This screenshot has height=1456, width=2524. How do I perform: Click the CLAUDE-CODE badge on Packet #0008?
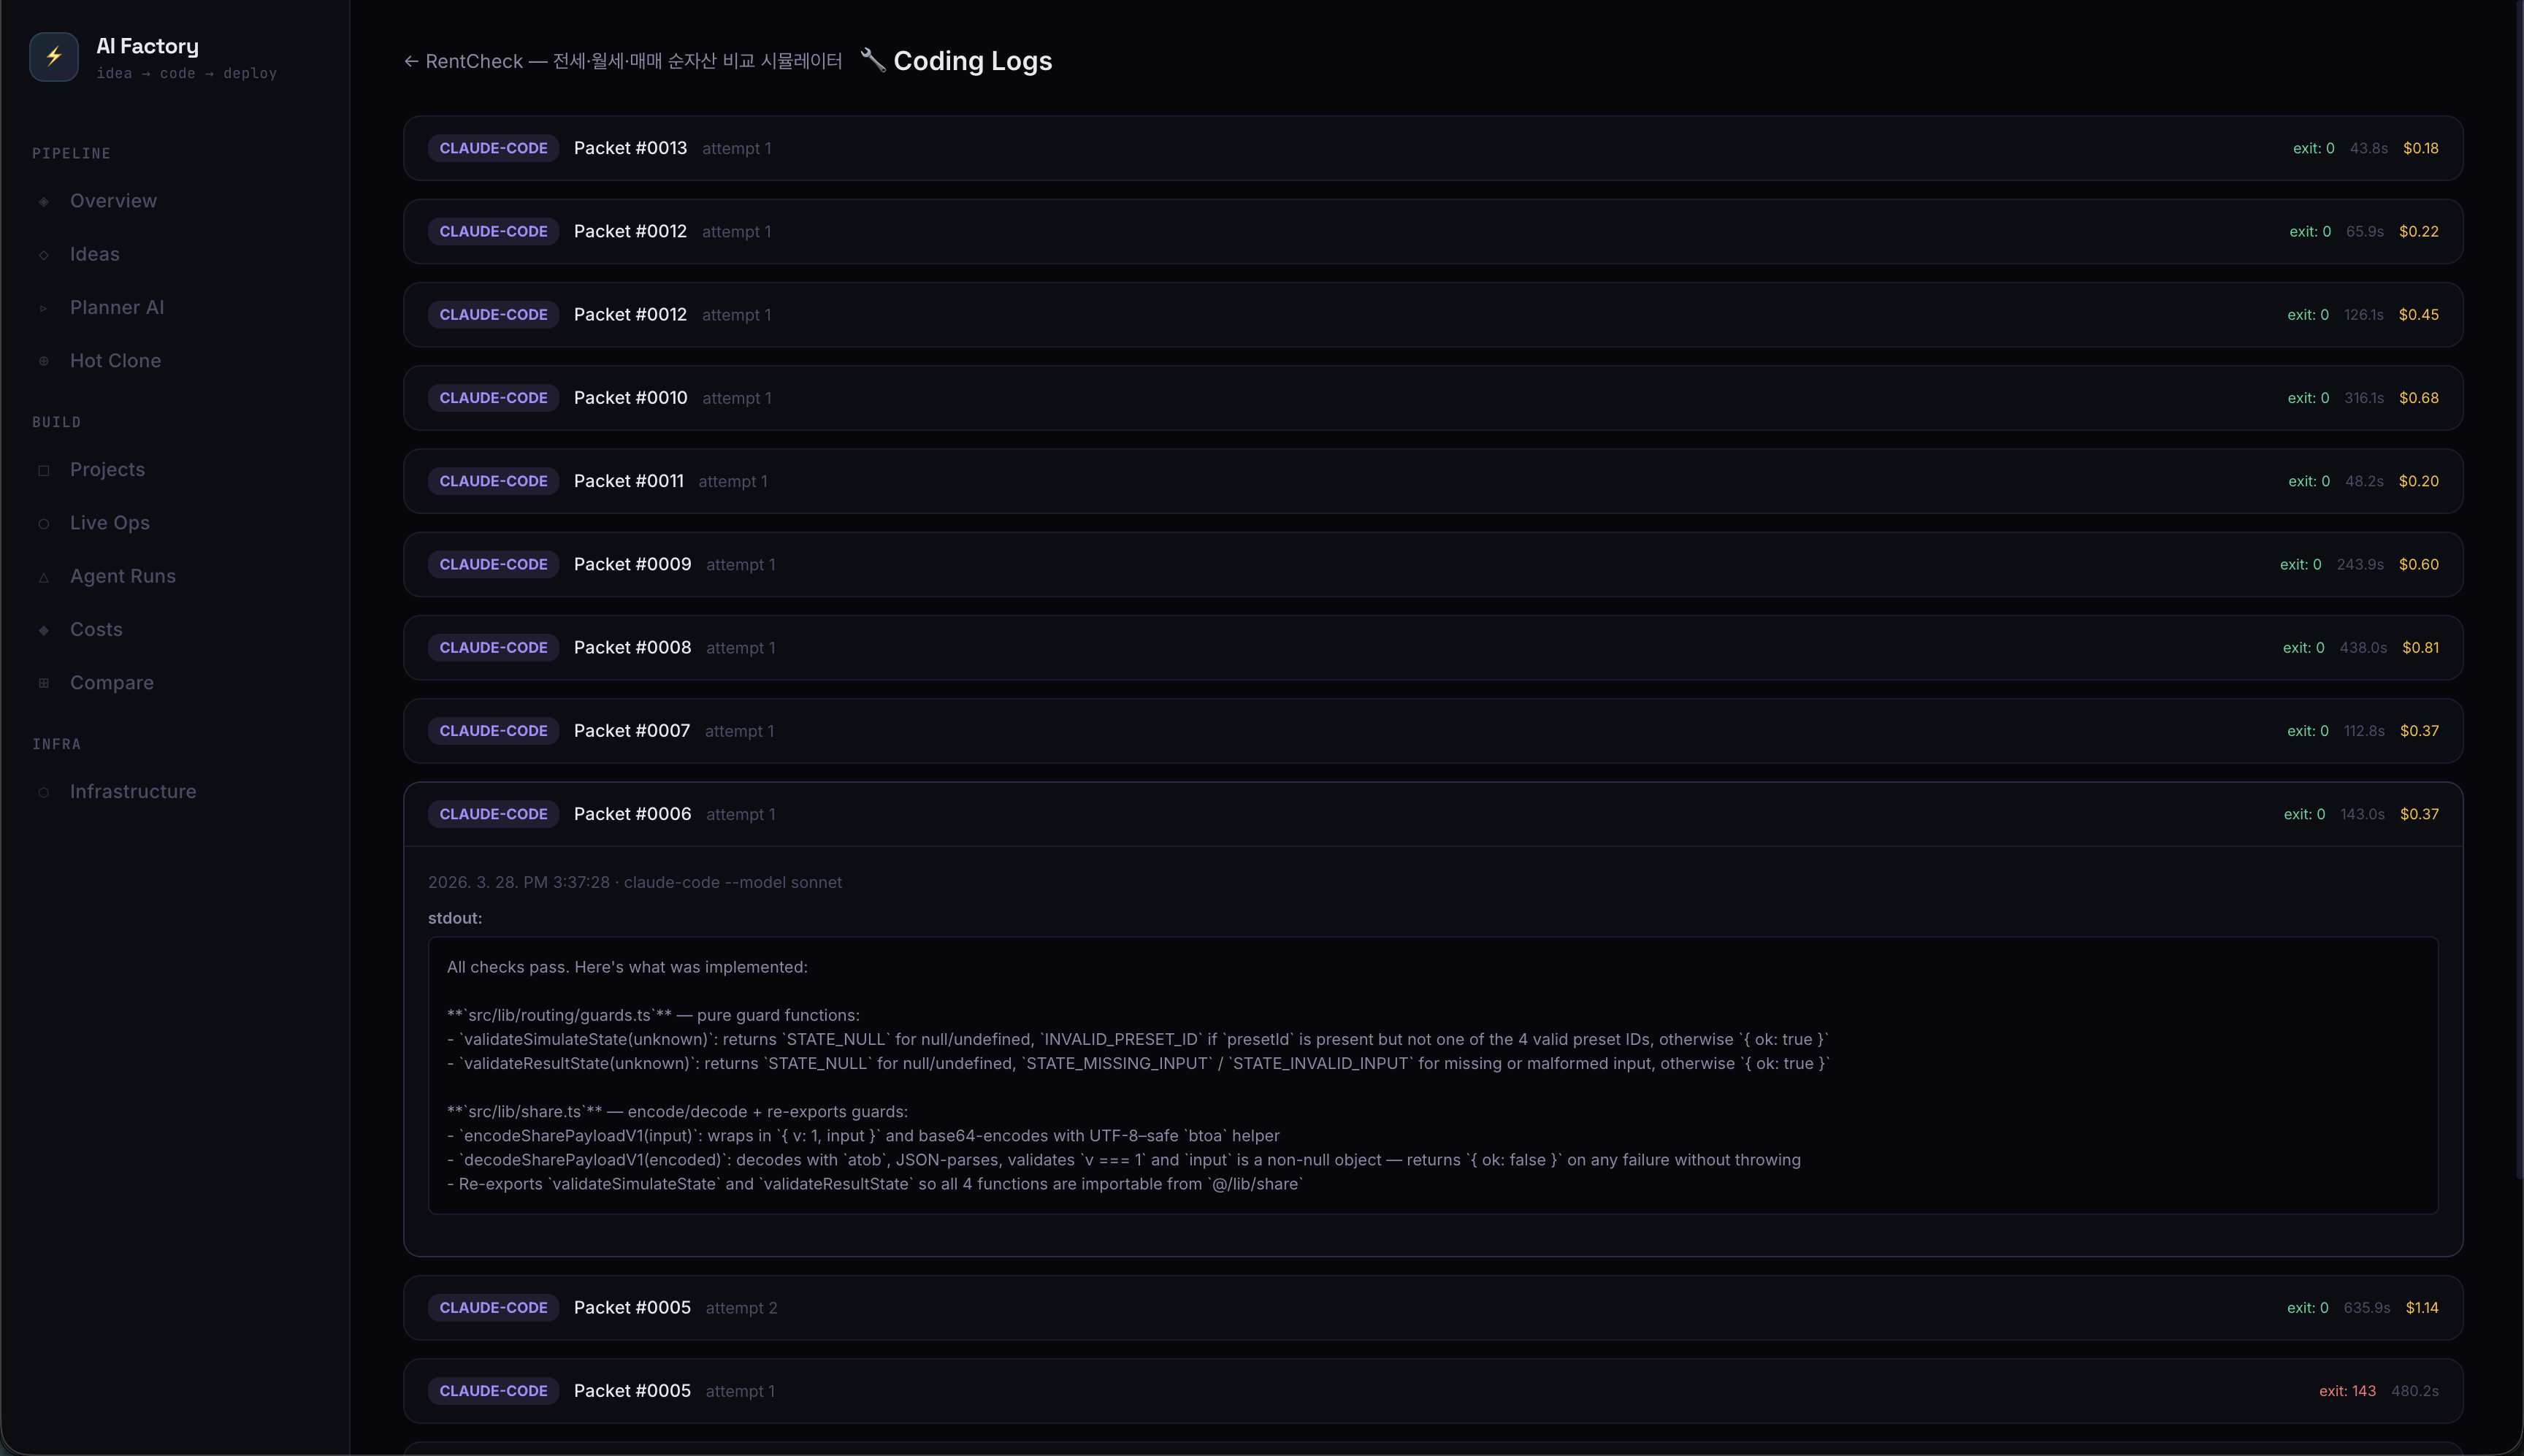(493, 648)
